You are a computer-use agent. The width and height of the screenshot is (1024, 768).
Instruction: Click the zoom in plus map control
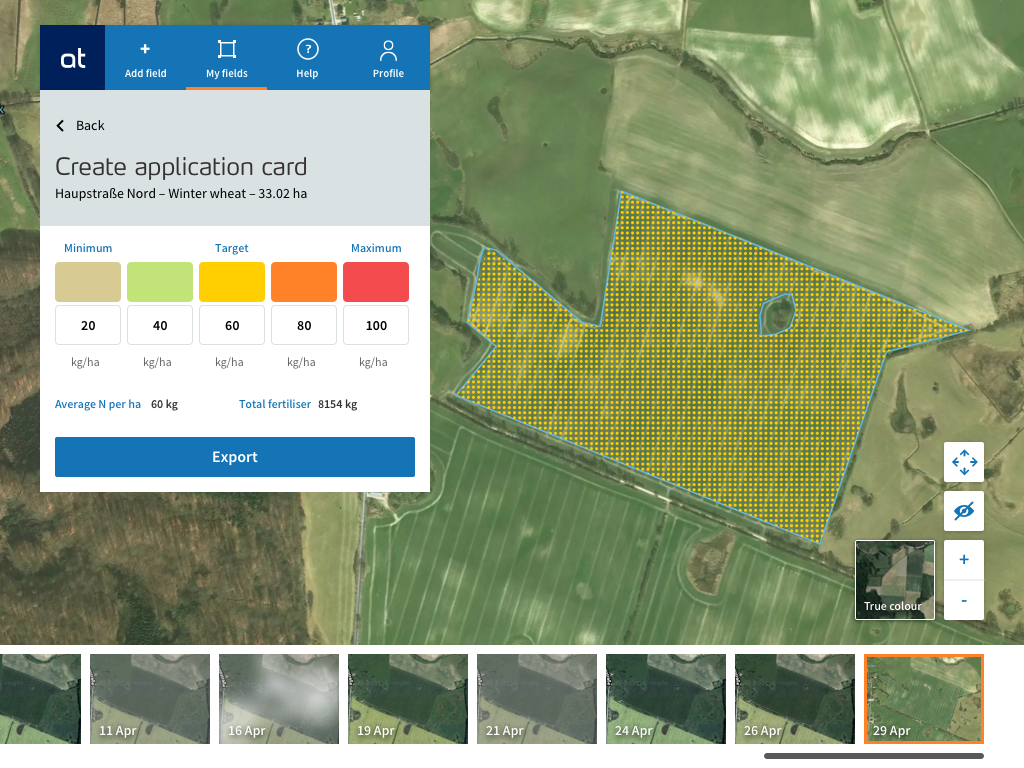point(963,559)
